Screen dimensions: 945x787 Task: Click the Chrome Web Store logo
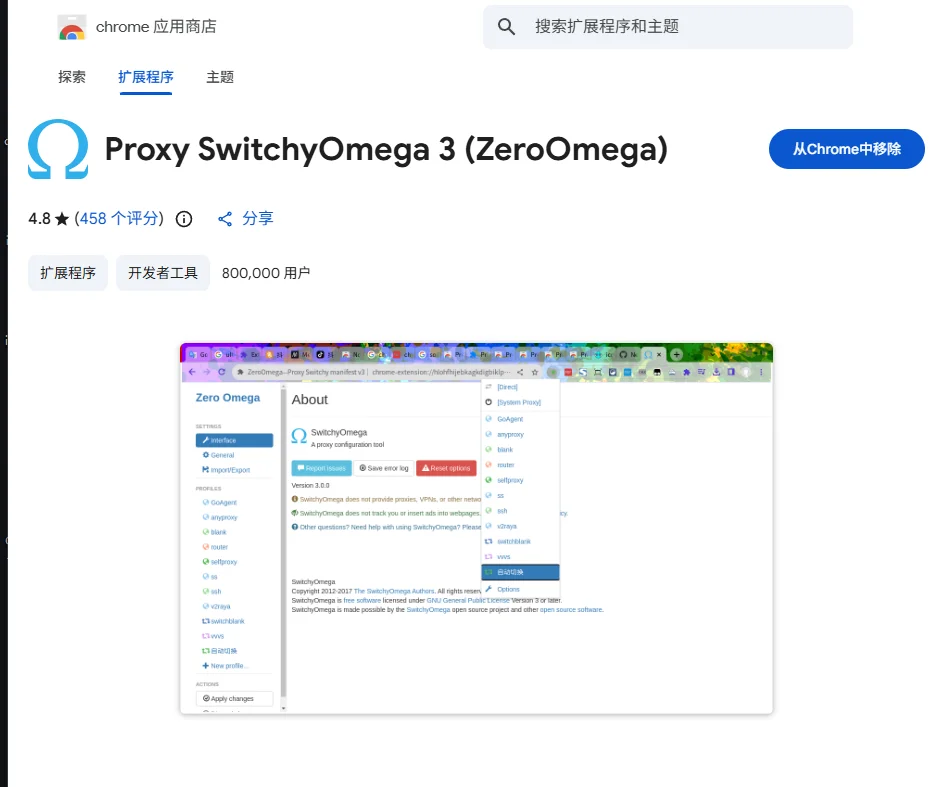72,27
